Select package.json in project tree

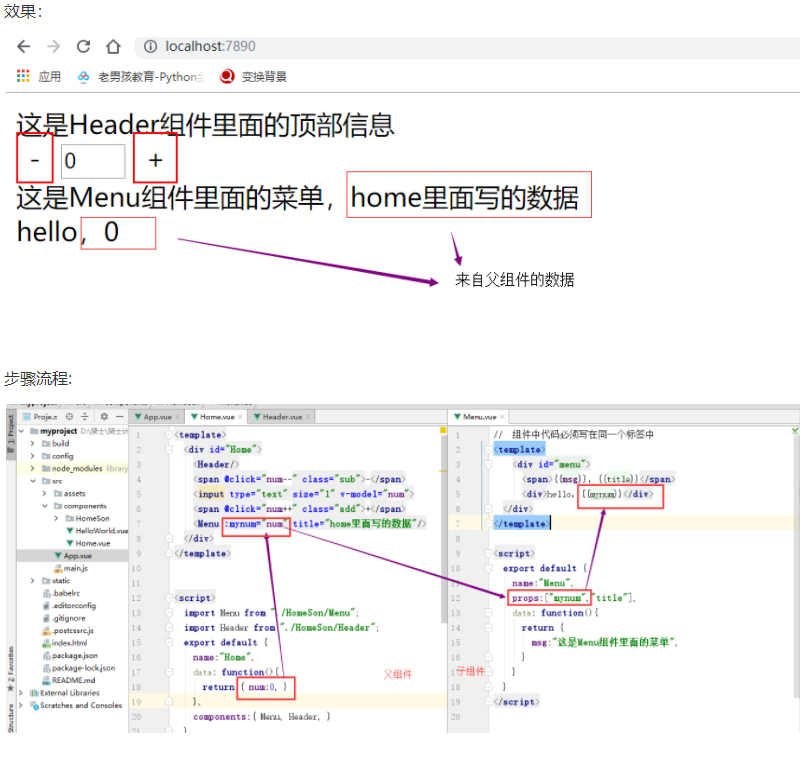(x=70, y=656)
